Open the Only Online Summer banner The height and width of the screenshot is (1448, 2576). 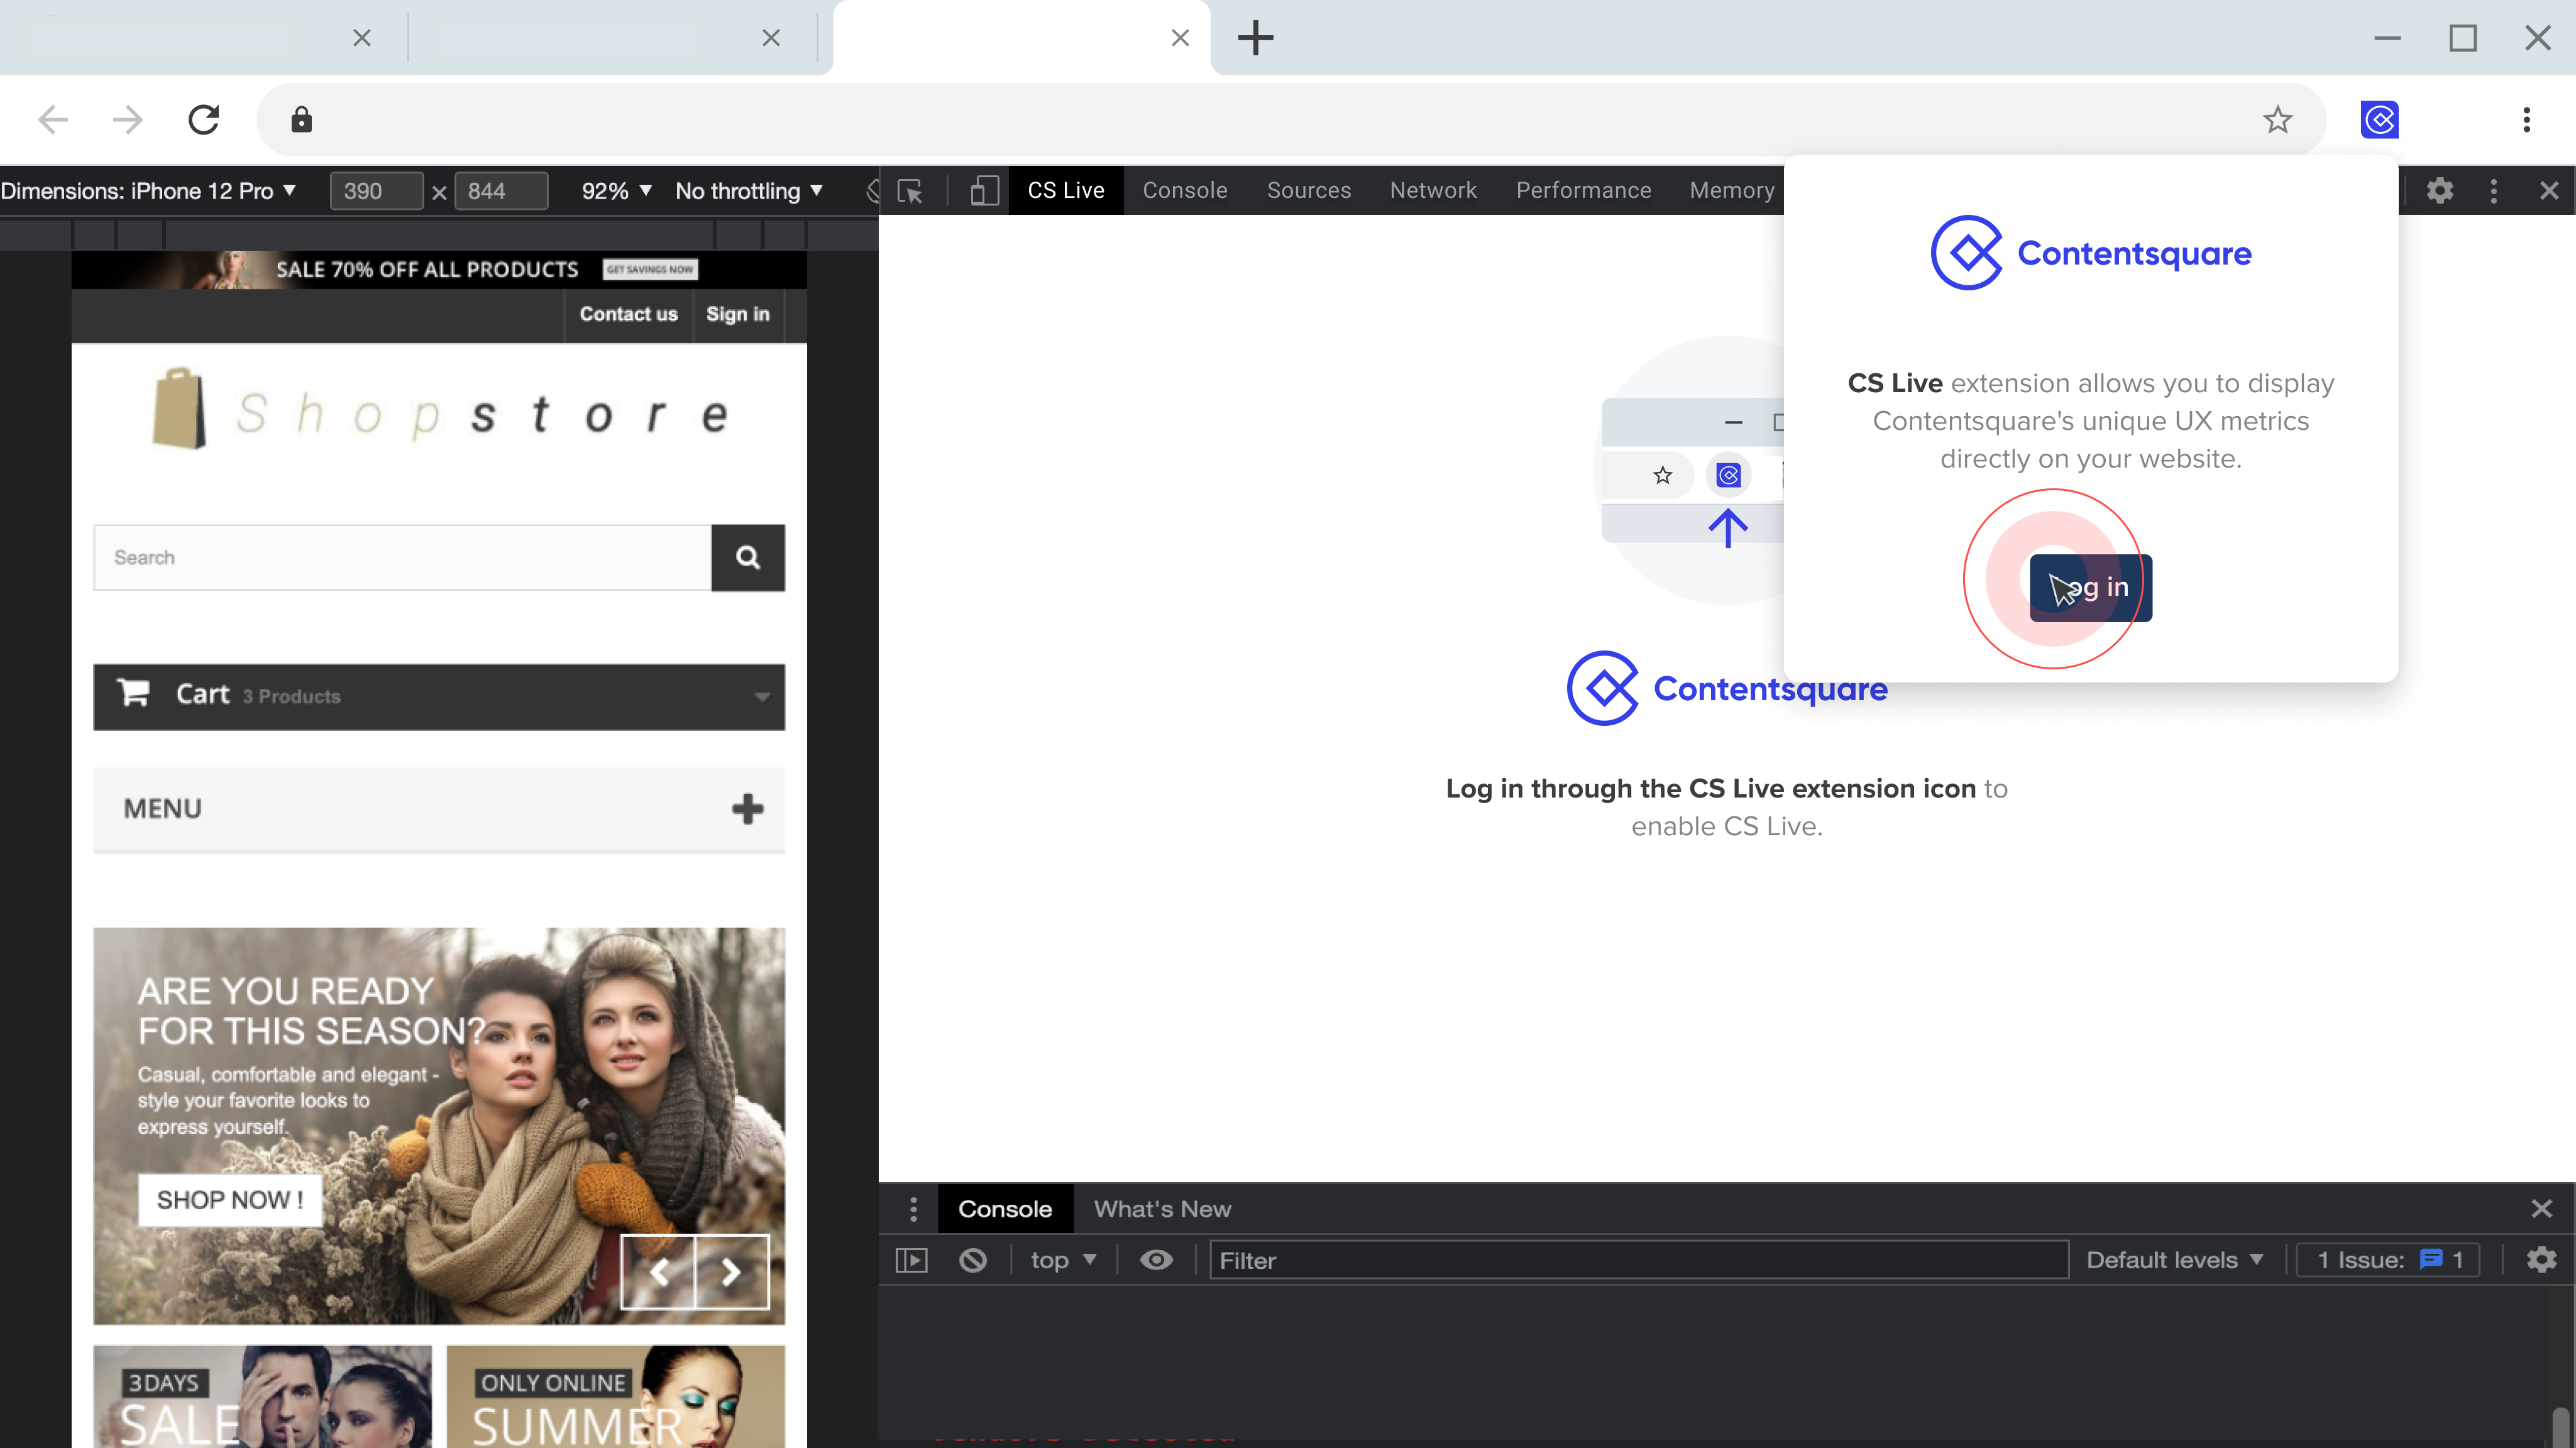(x=615, y=1396)
